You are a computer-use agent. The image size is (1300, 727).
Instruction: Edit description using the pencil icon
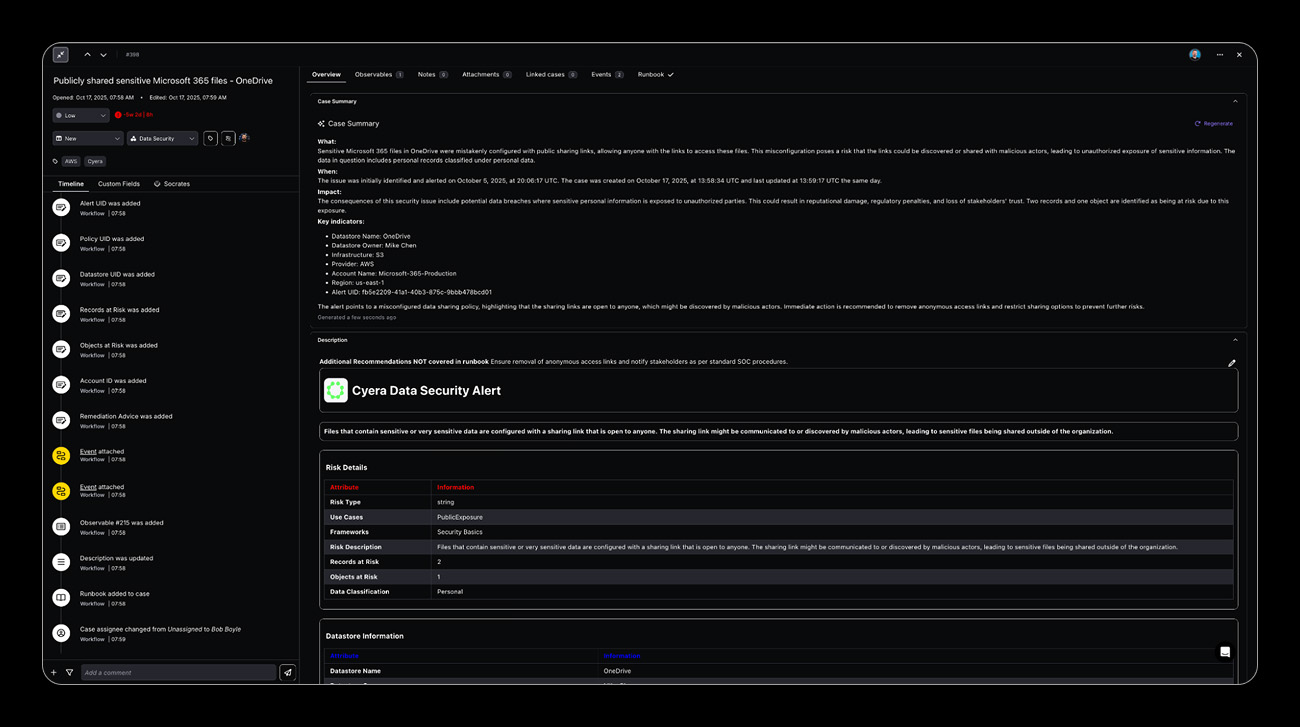click(1231, 363)
